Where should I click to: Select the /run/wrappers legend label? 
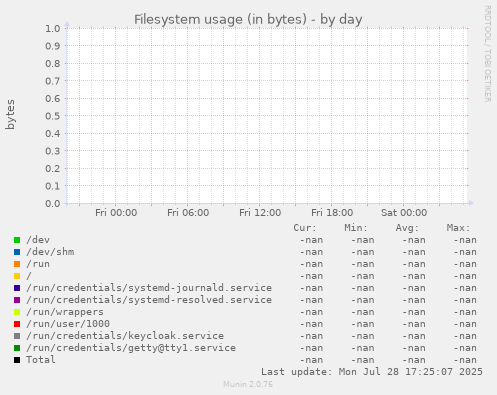point(65,312)
